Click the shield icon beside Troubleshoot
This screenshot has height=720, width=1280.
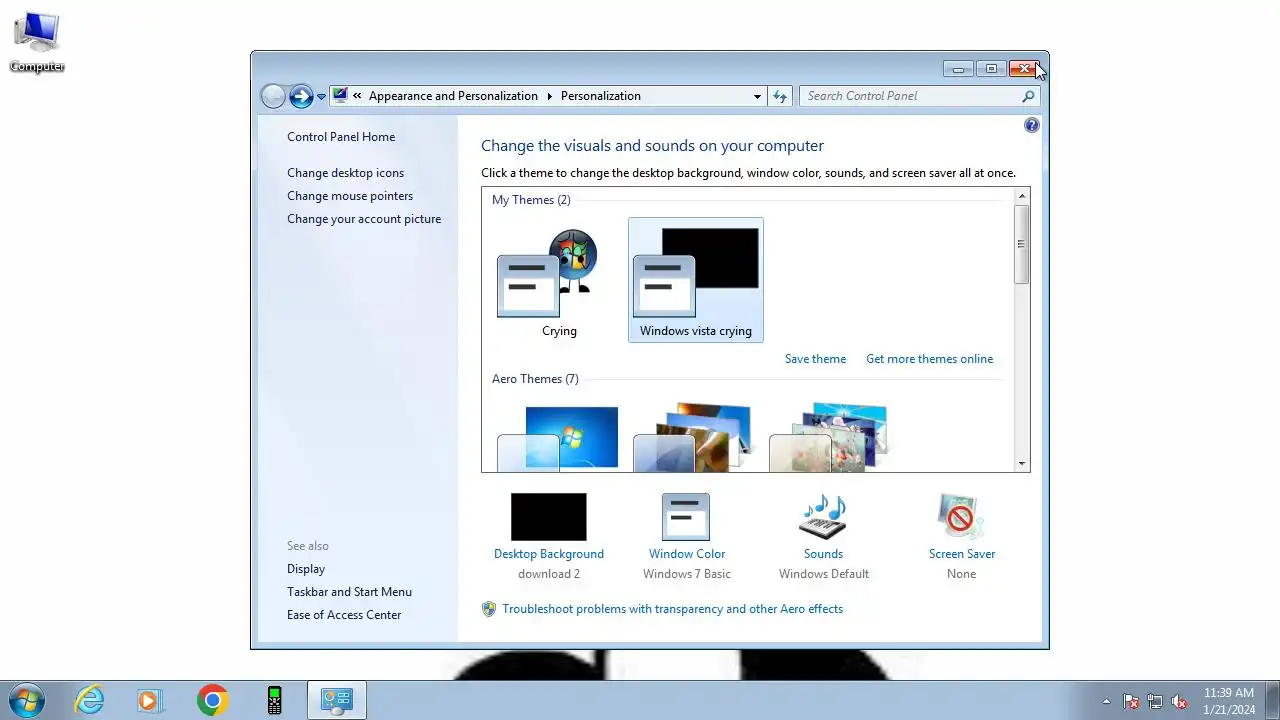click(489, 609)
